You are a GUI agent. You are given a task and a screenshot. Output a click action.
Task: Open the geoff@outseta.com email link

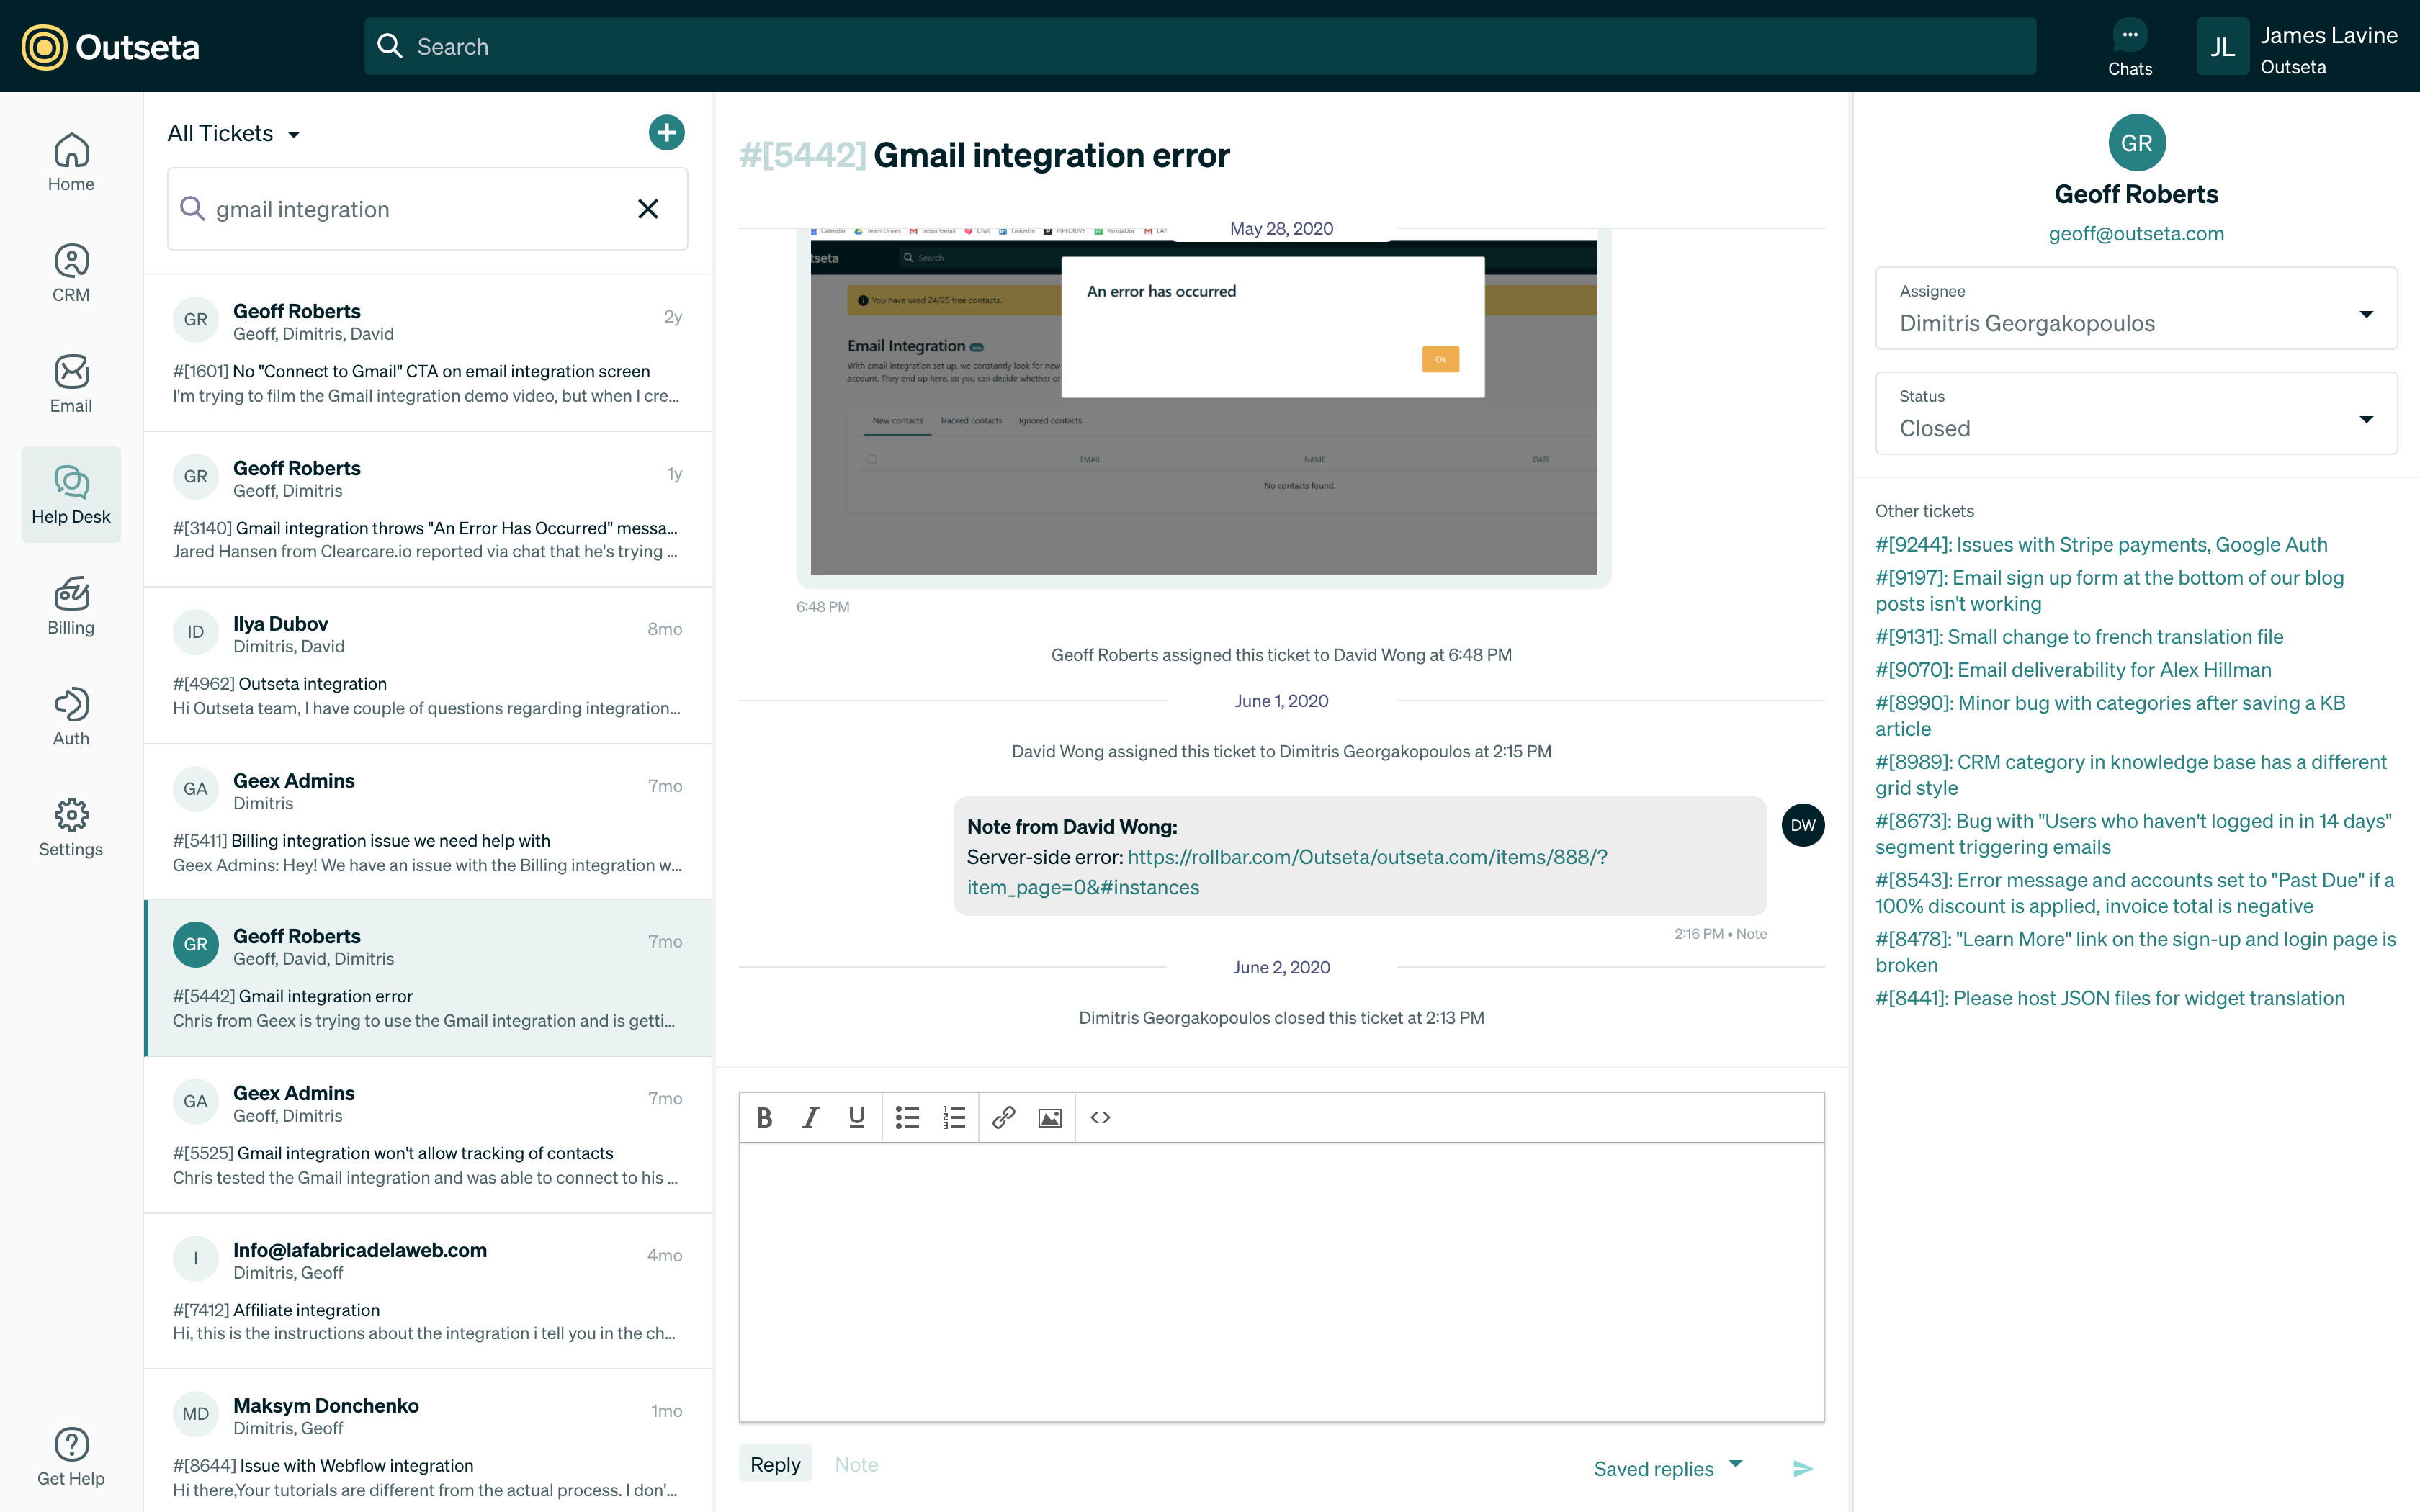pyautogui.click(x=2136, y=234)
